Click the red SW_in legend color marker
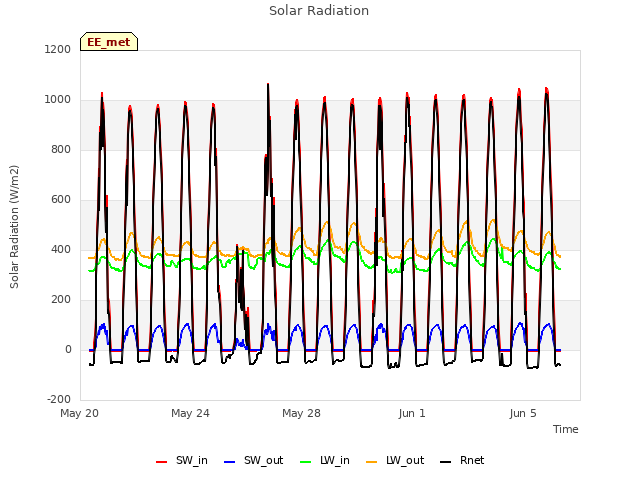Viewport: 640px width, 480px height. click(x=162, y=462)
